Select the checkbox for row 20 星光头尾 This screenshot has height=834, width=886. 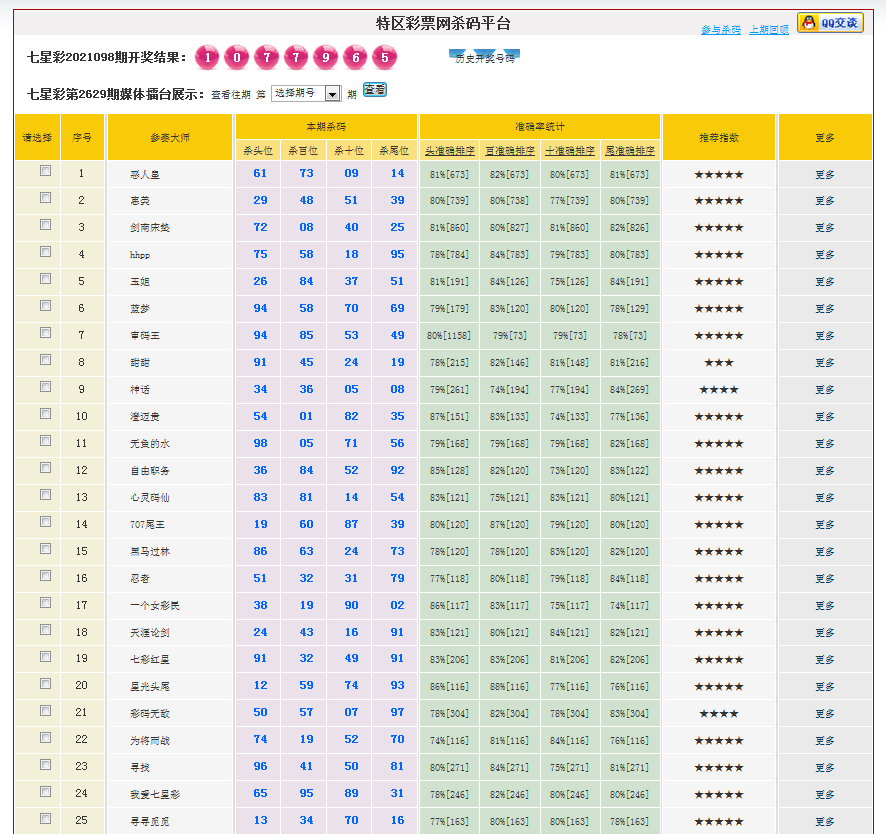[45, 684]
